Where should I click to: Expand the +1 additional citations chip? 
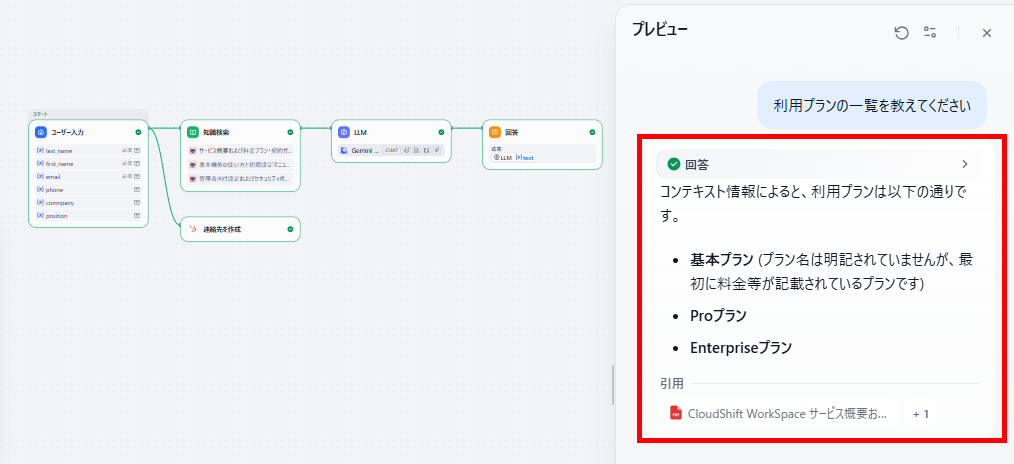[920, 414]
